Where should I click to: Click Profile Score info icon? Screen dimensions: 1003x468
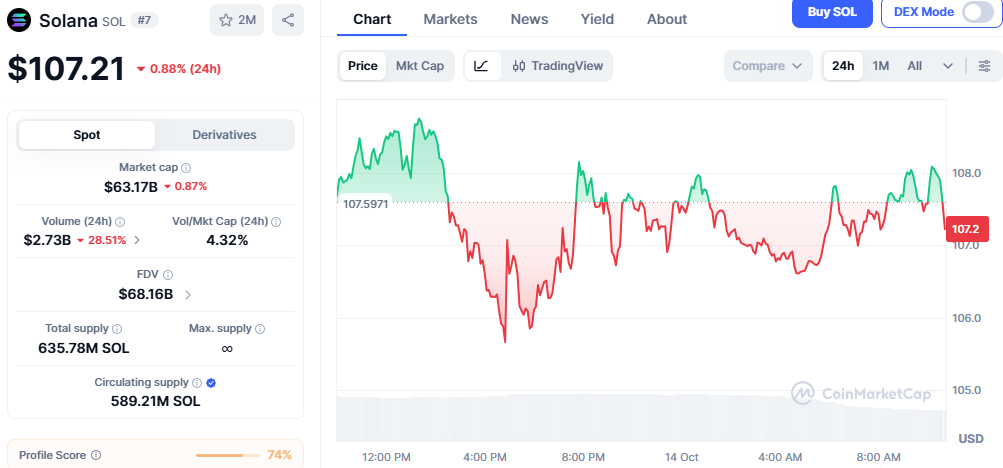96,455
